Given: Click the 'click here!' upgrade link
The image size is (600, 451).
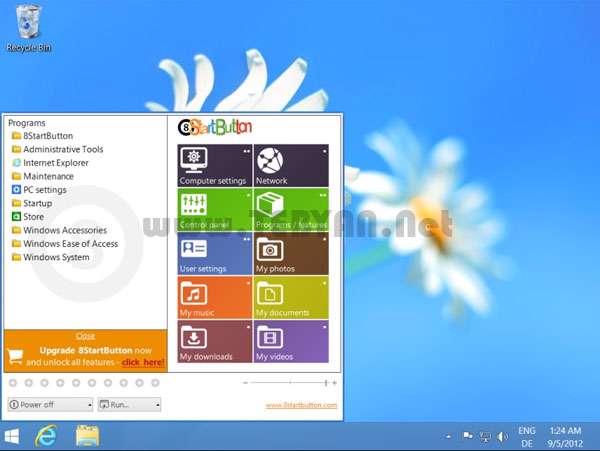Looking at the screenshot, I should pyautogui.click(x=143, y=362).
